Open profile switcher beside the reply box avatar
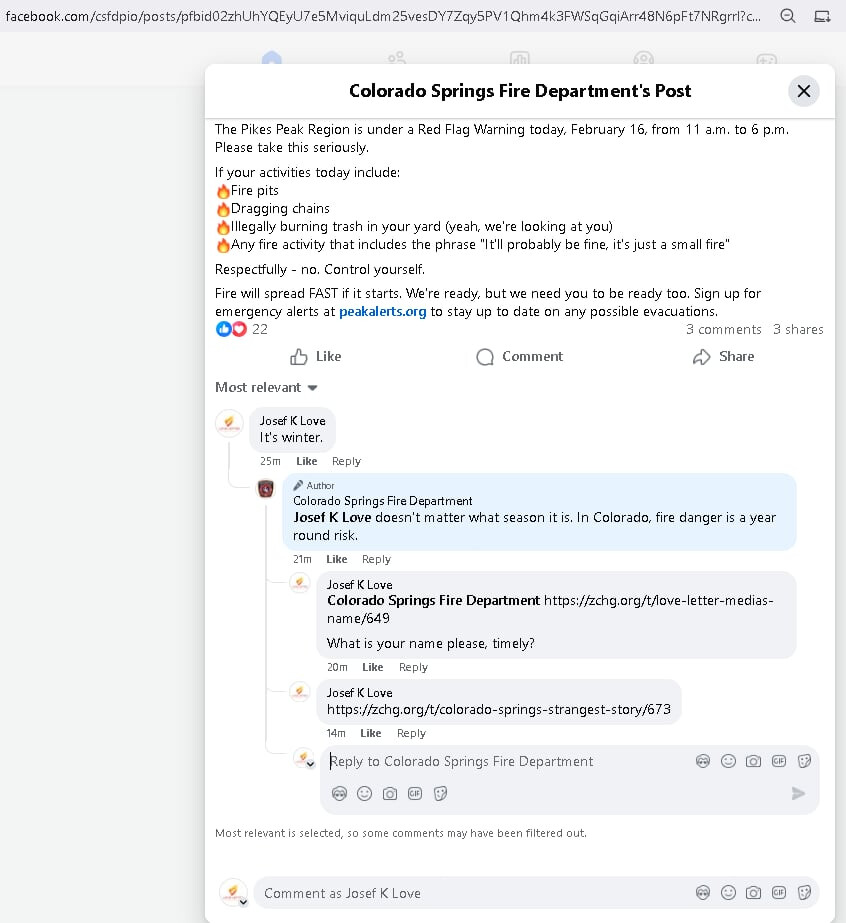Screen dimensions: 846x923 (x=310, y=765)
